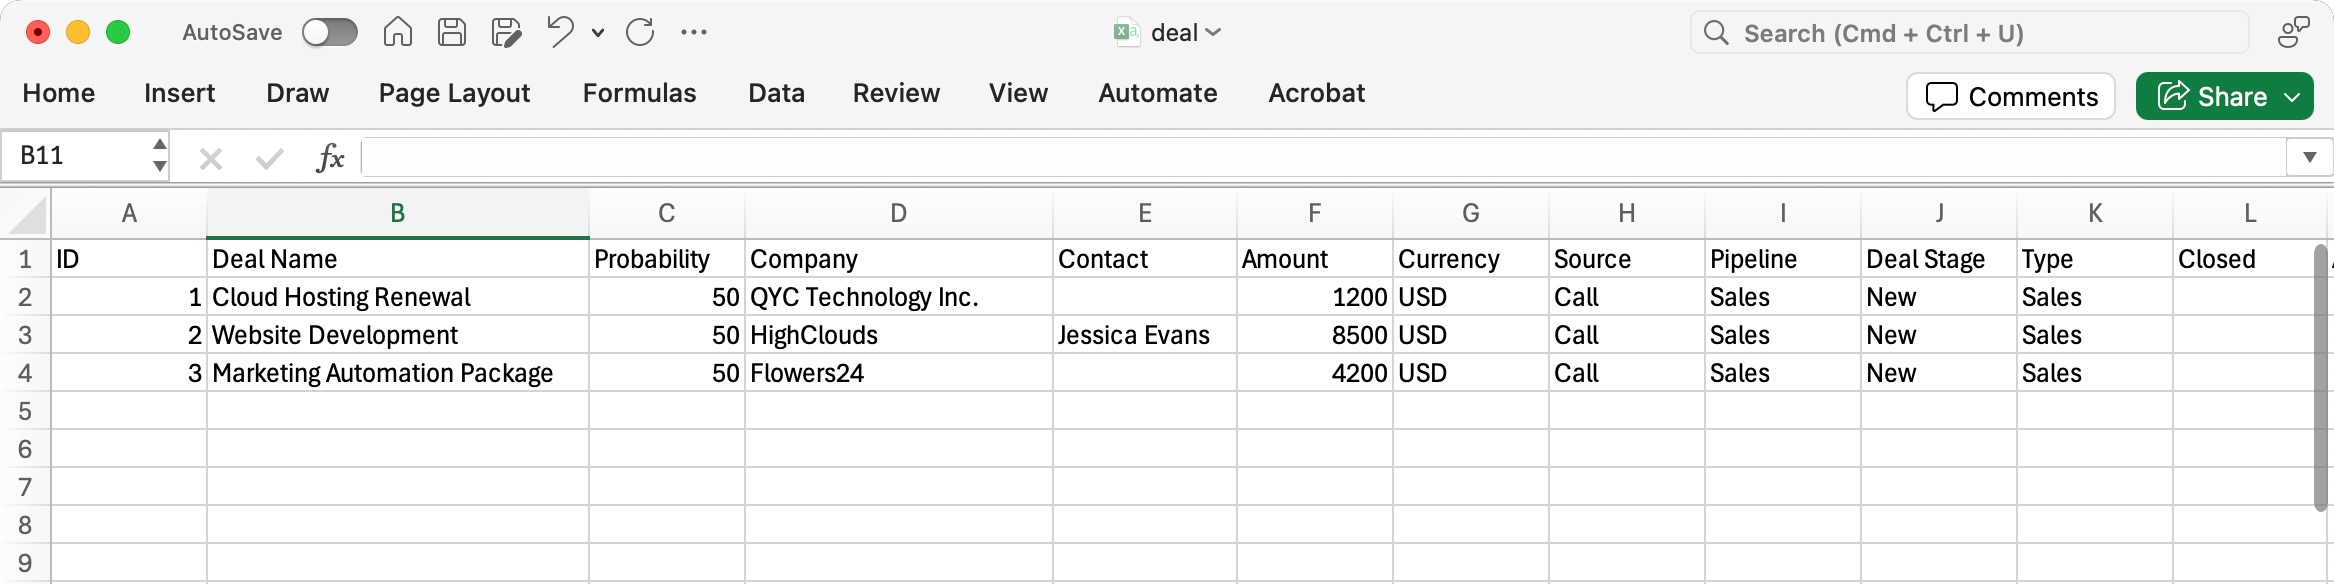The width and height of the screenshot is (2334, 584).
Task: Click the fx insert function icon
Action: click(x=330, y=157)
